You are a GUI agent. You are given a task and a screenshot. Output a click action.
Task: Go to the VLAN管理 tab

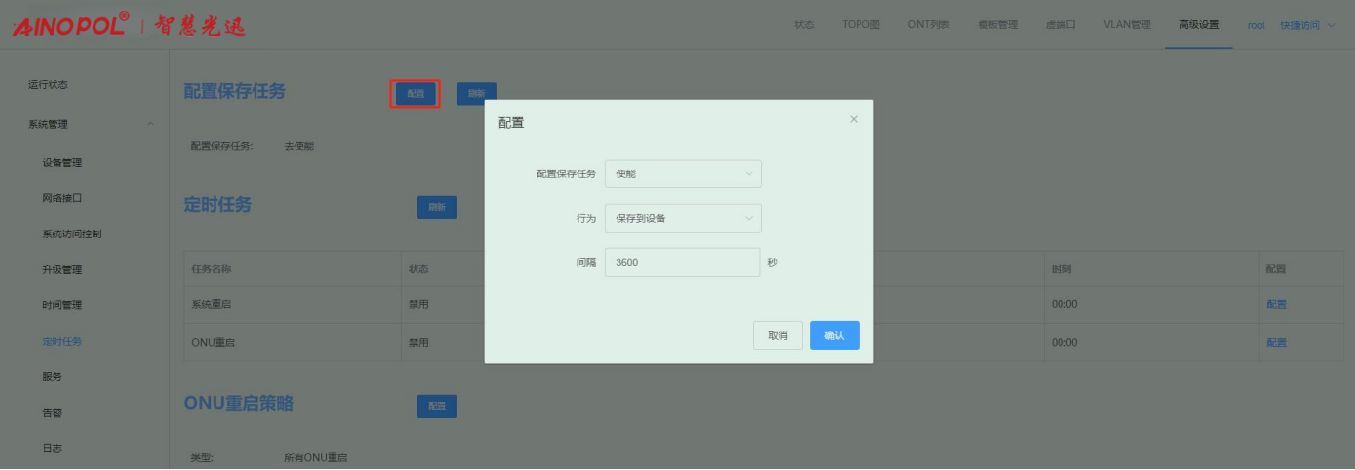click(1127, 25)
